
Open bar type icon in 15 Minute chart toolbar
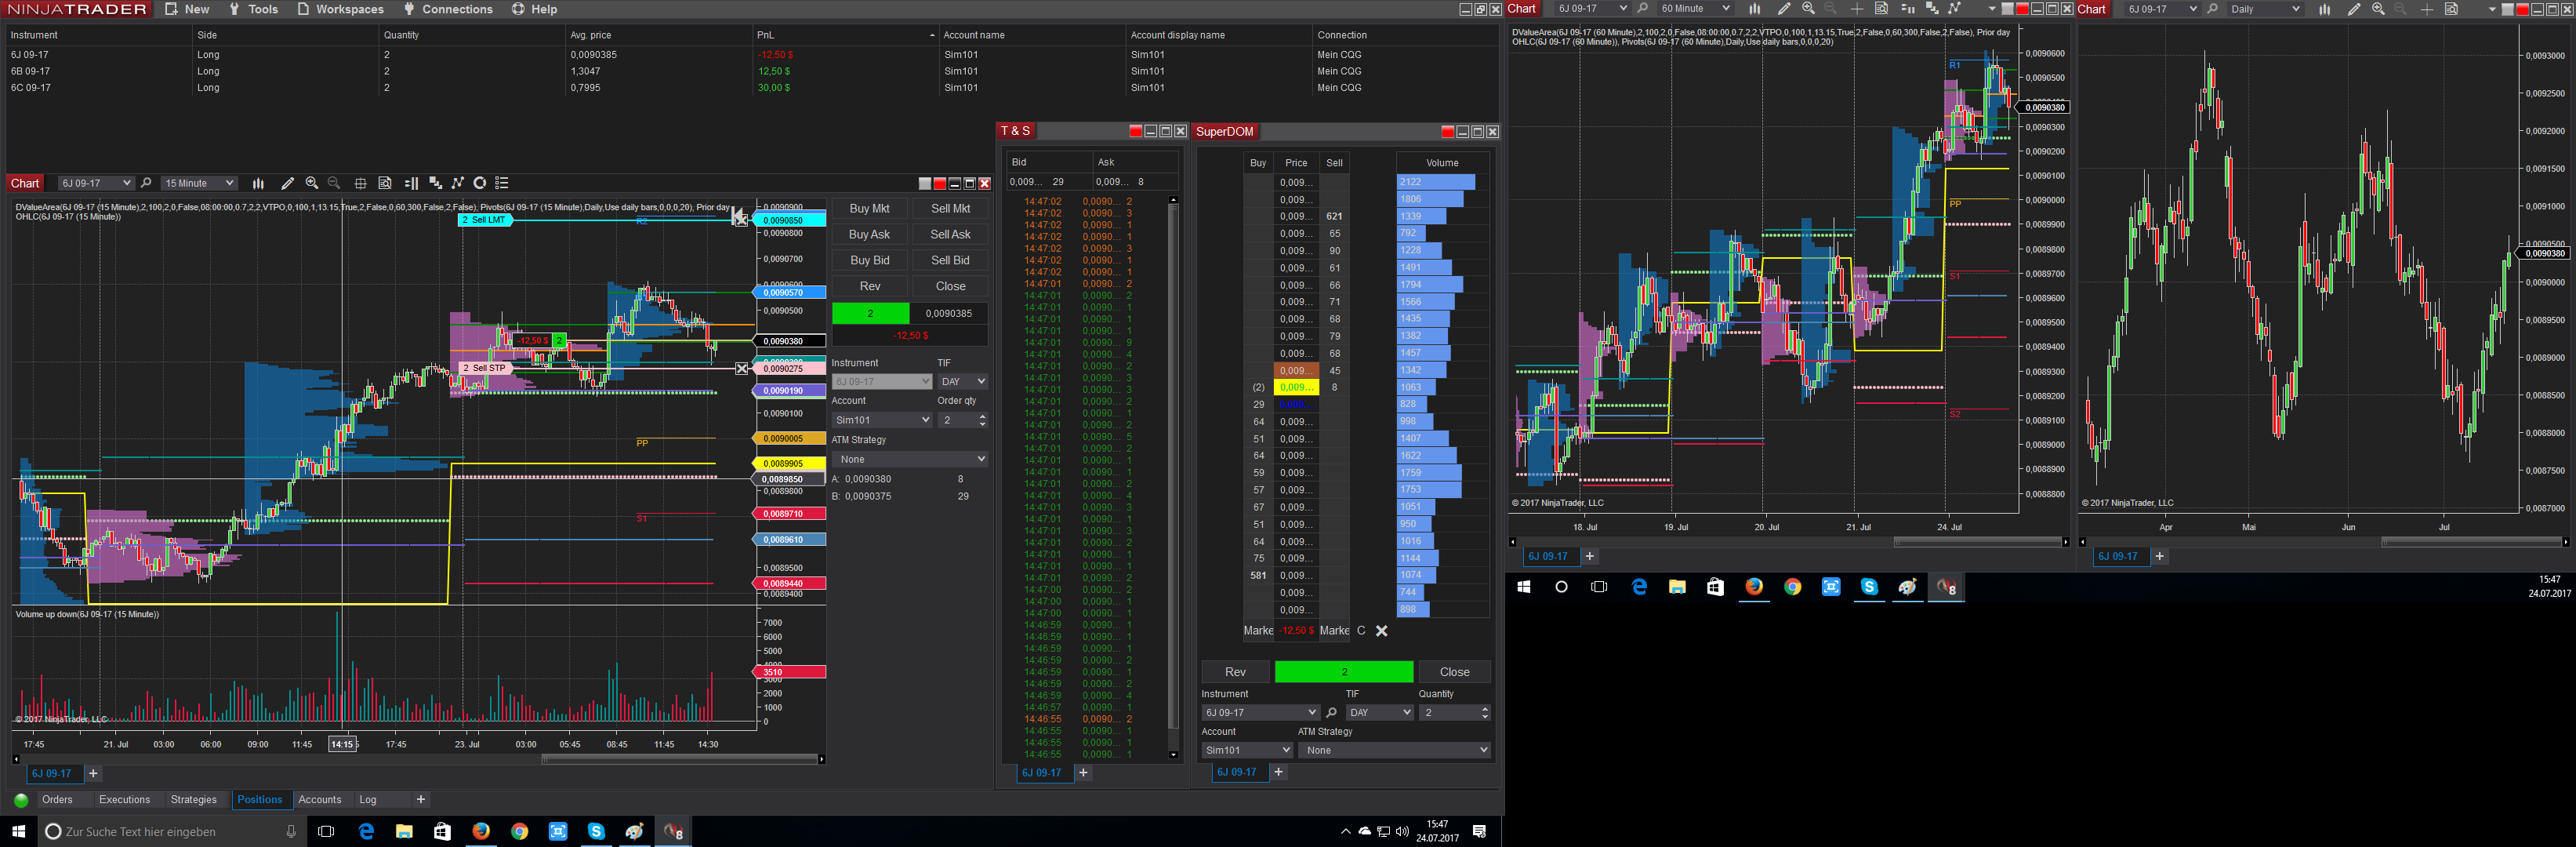point(258,183)
